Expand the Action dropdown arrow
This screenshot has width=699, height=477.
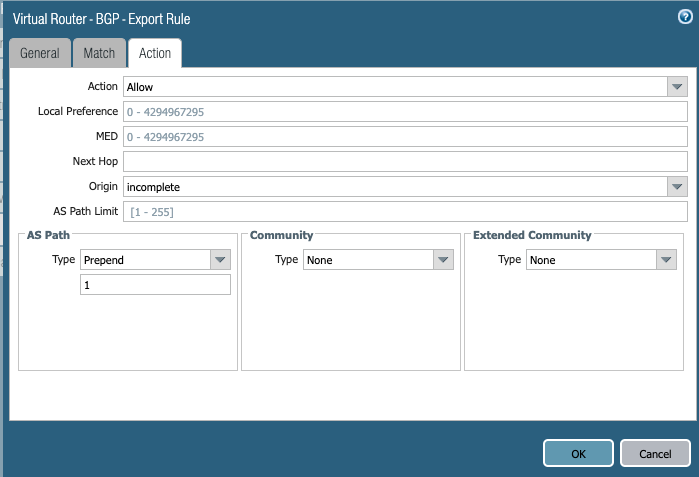[x=677, y=87]
